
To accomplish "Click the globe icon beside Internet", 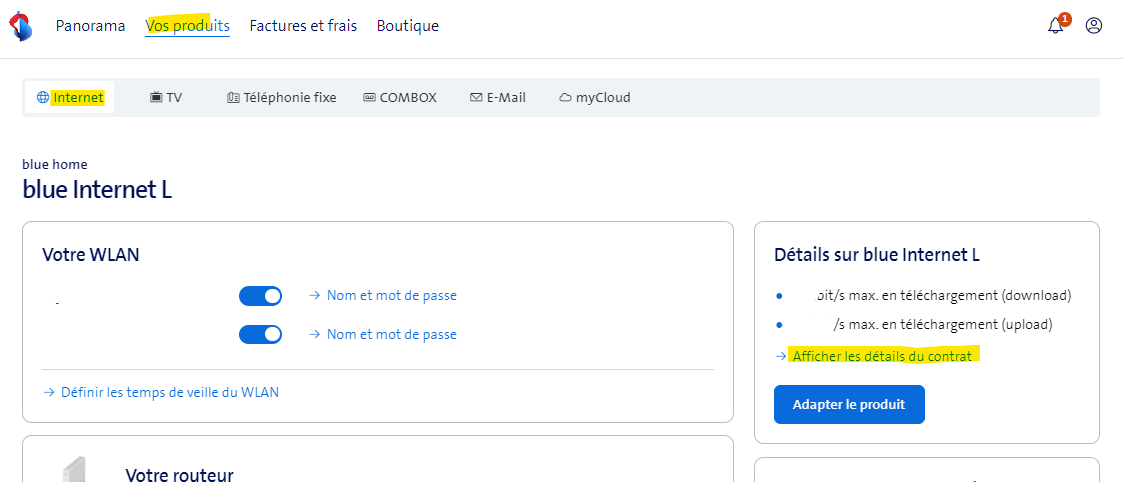I will 43,98.
